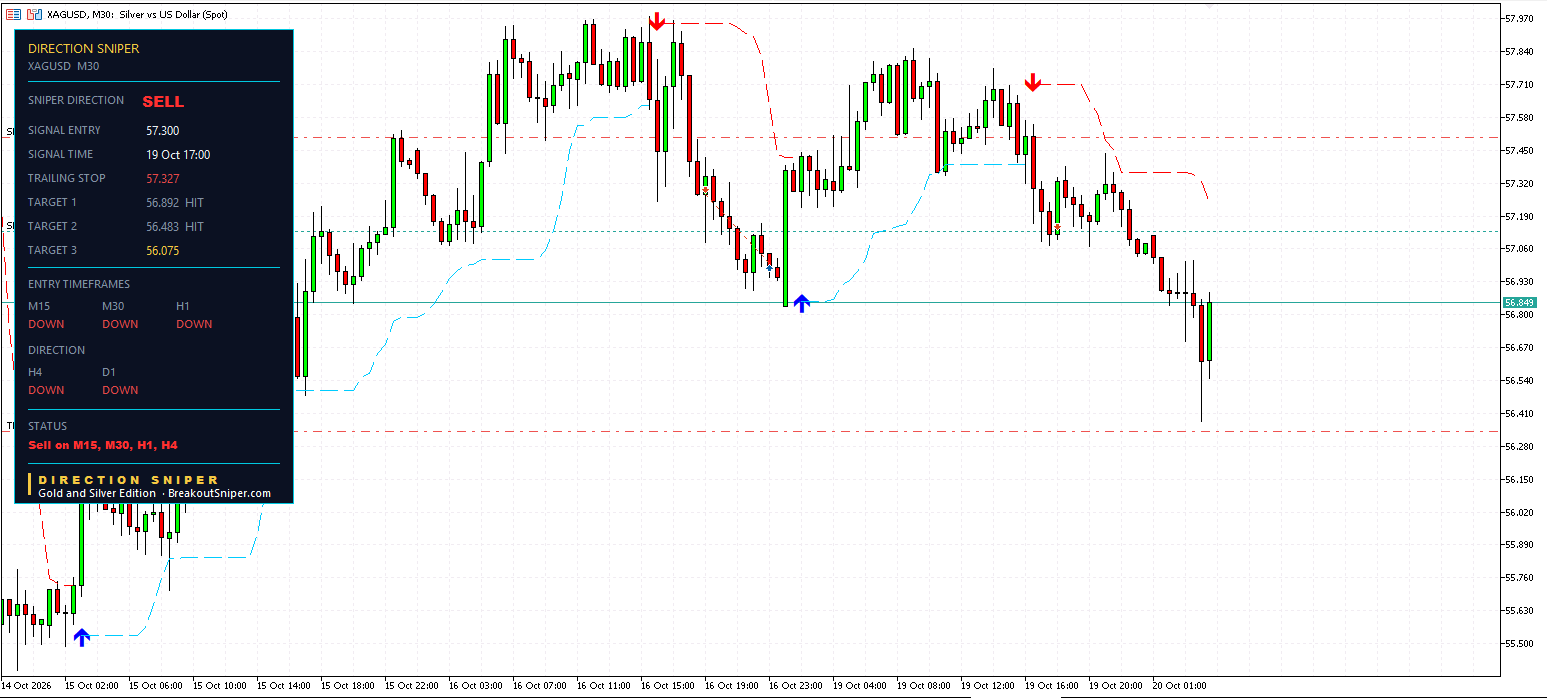Click Target 3 value 56.075

point(163,251)
